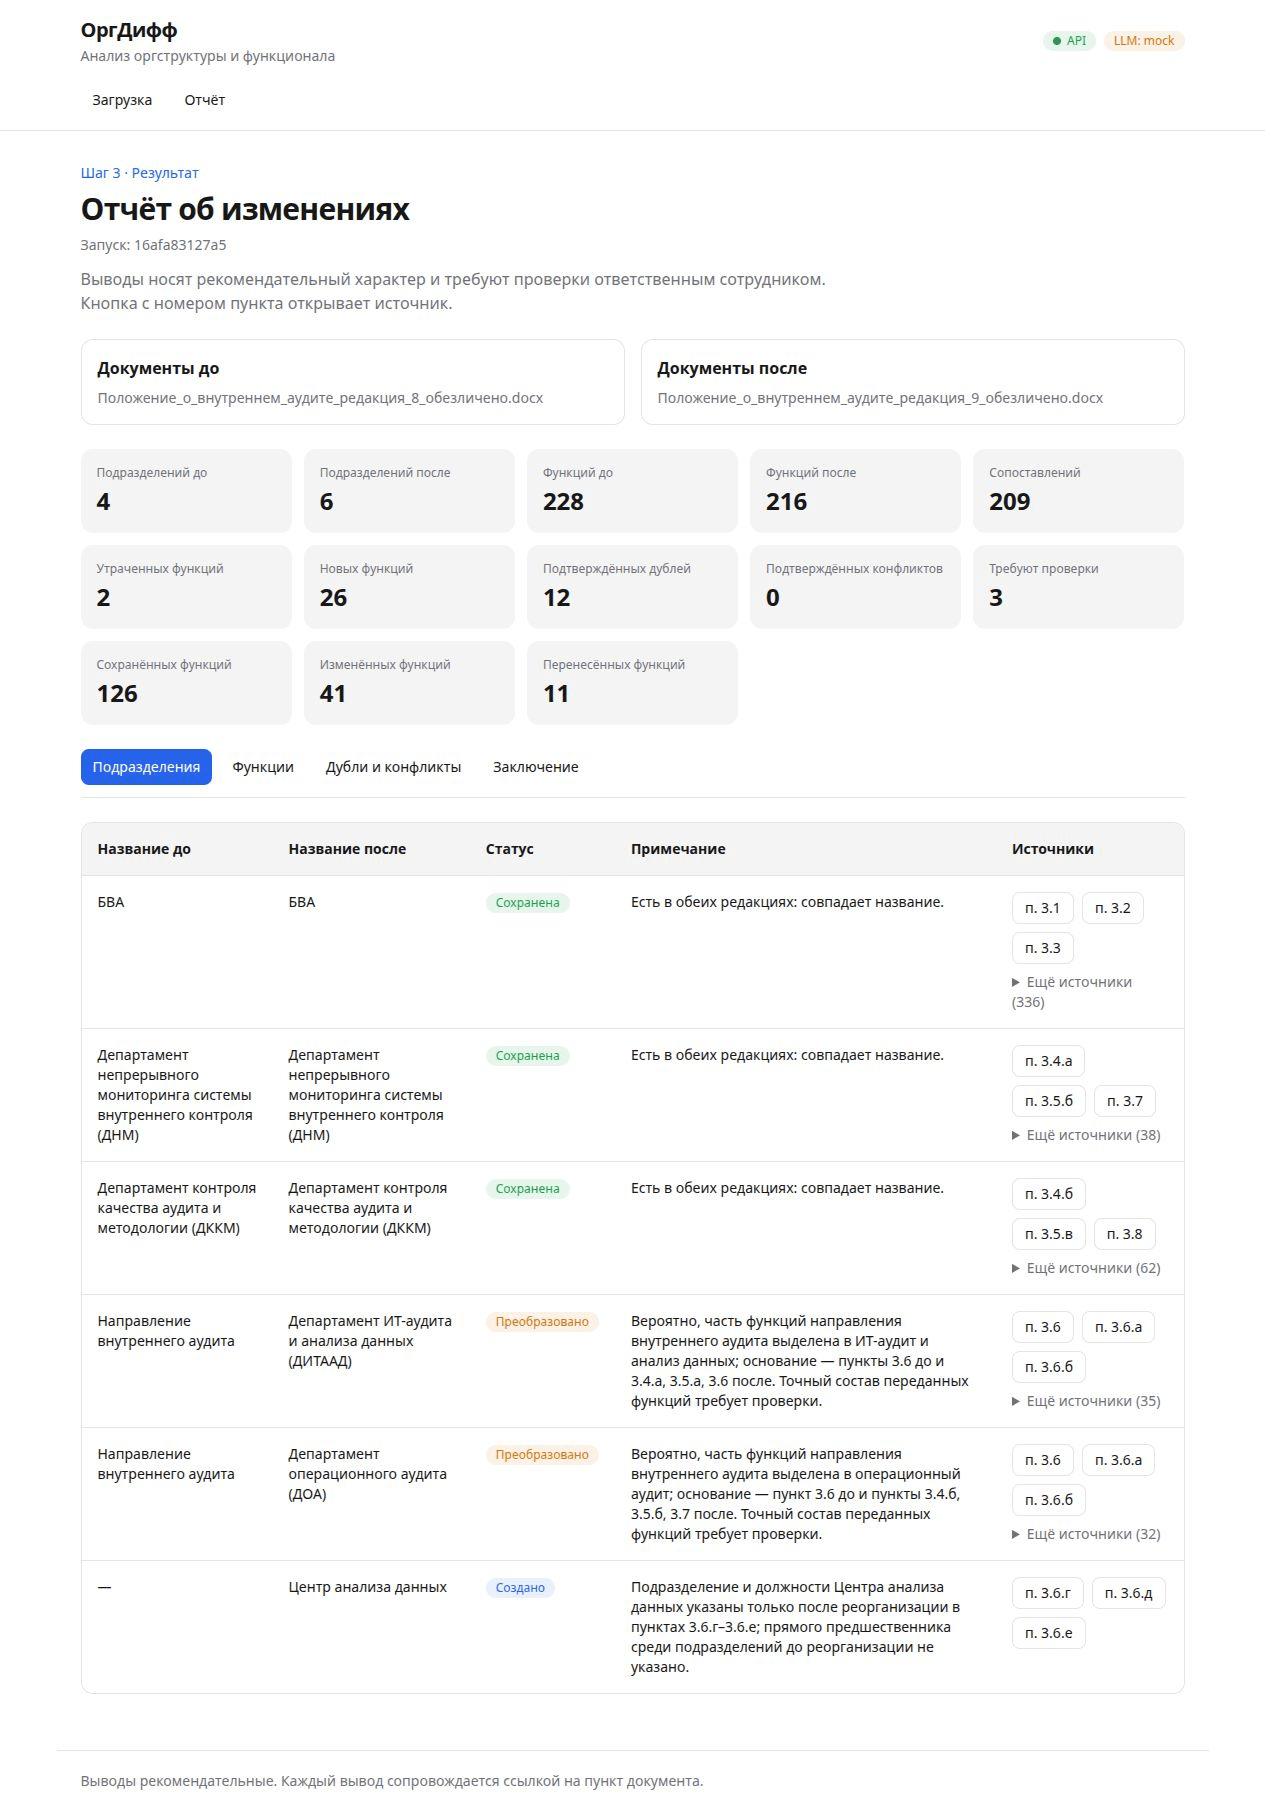The image size is (1265, 1811).
Task: Click the green API status badge
Action: [x=1069, y=41]
